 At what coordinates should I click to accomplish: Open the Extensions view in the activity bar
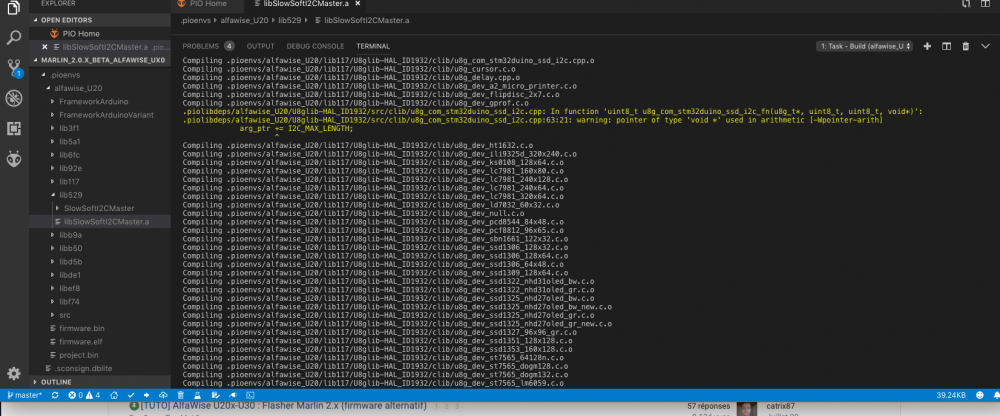(x=14, y=128)
